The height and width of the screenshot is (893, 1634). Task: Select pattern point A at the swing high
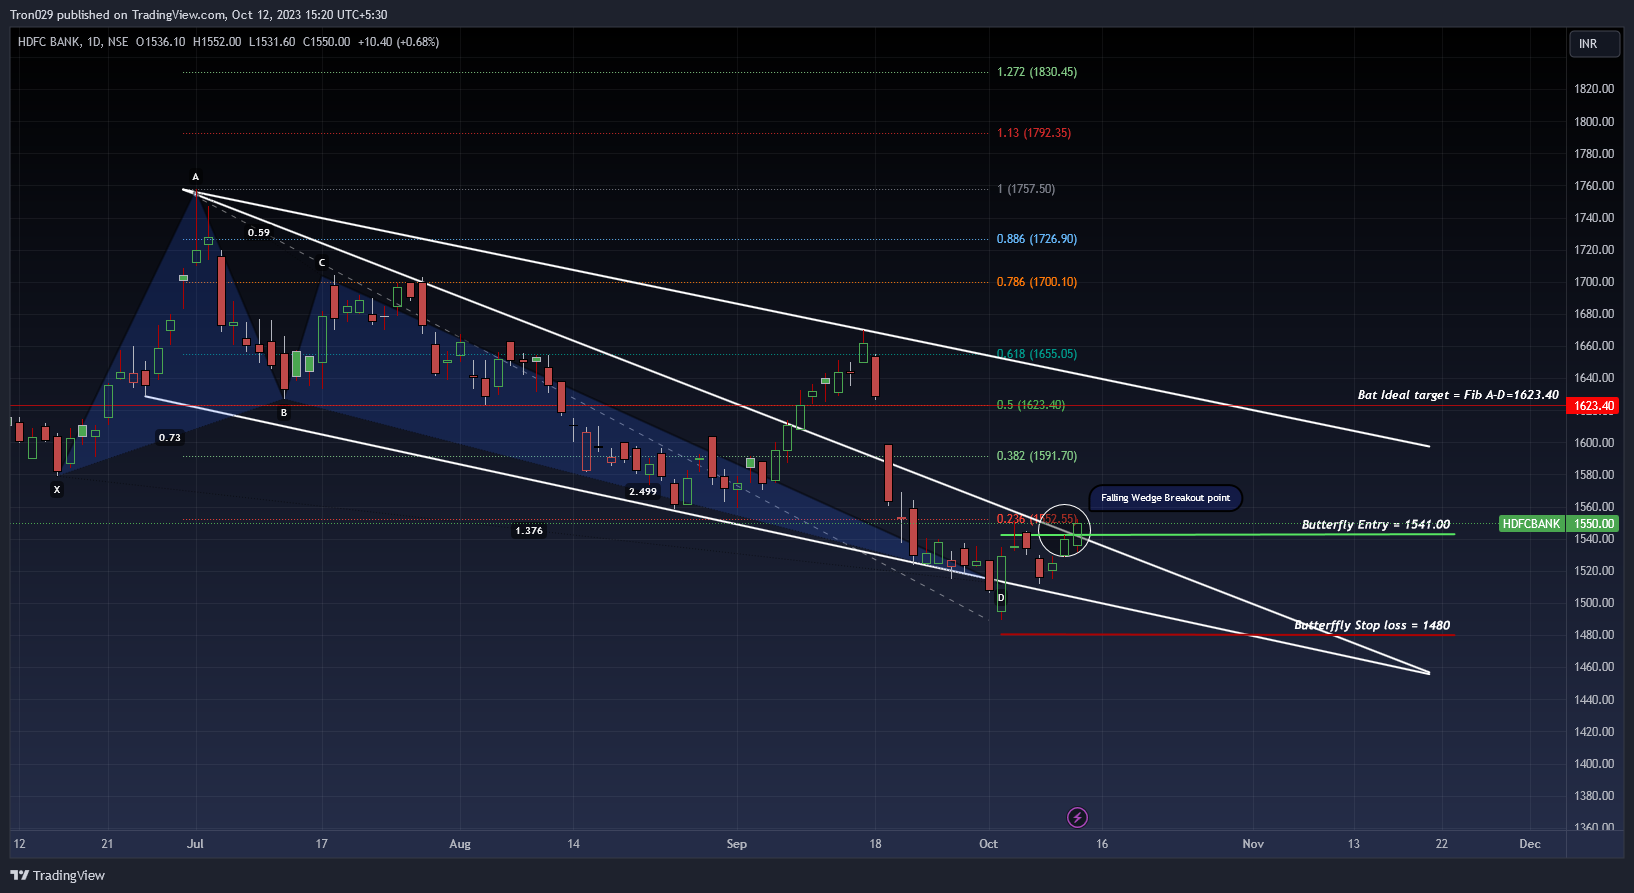pyautogui.click(x=196, y=177)
